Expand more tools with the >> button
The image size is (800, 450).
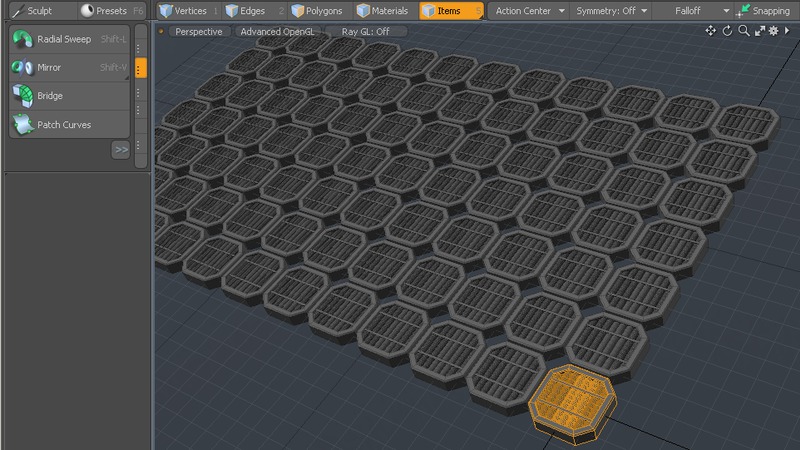tap(121, 150)
